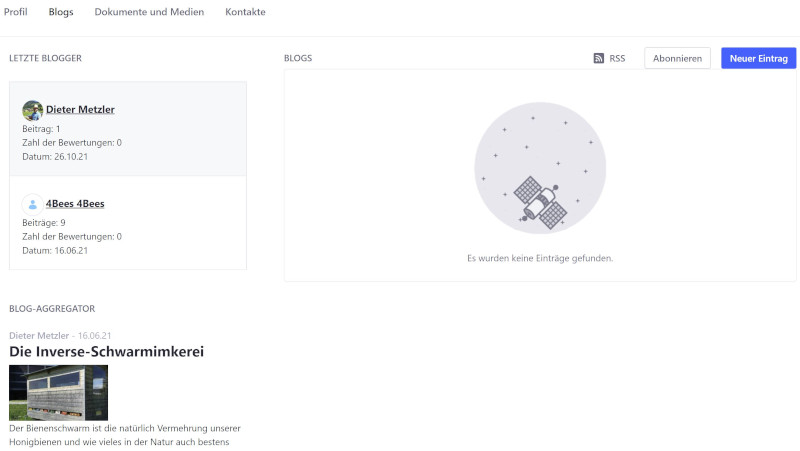Switch to the Blogs tab
The image size is (800, 451).
click(61, 12)
